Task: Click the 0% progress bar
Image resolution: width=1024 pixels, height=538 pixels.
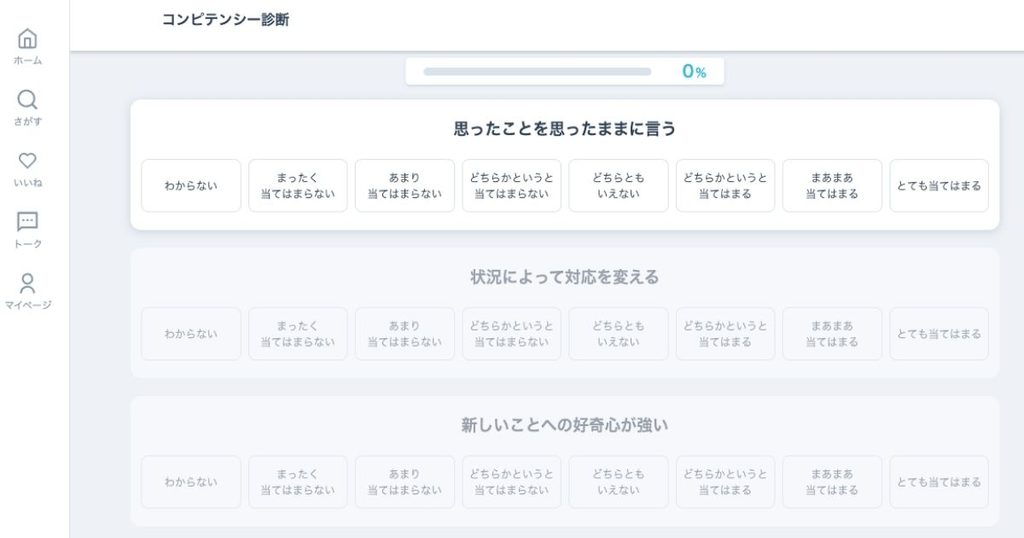Action: [x=537, y=72]
